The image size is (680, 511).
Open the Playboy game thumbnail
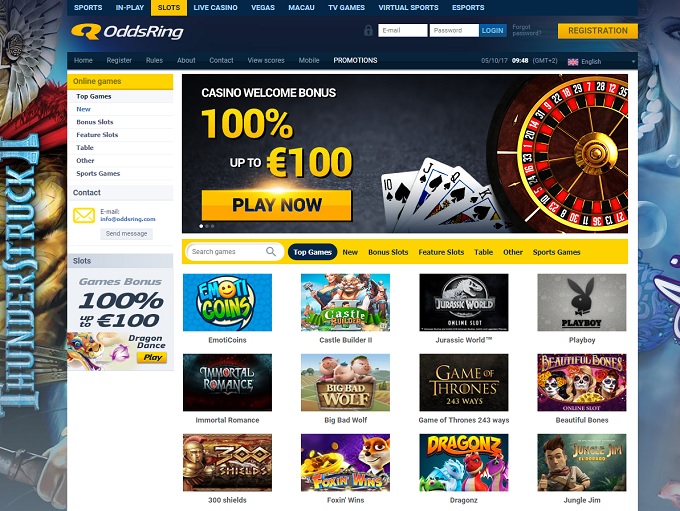(582, 302)
